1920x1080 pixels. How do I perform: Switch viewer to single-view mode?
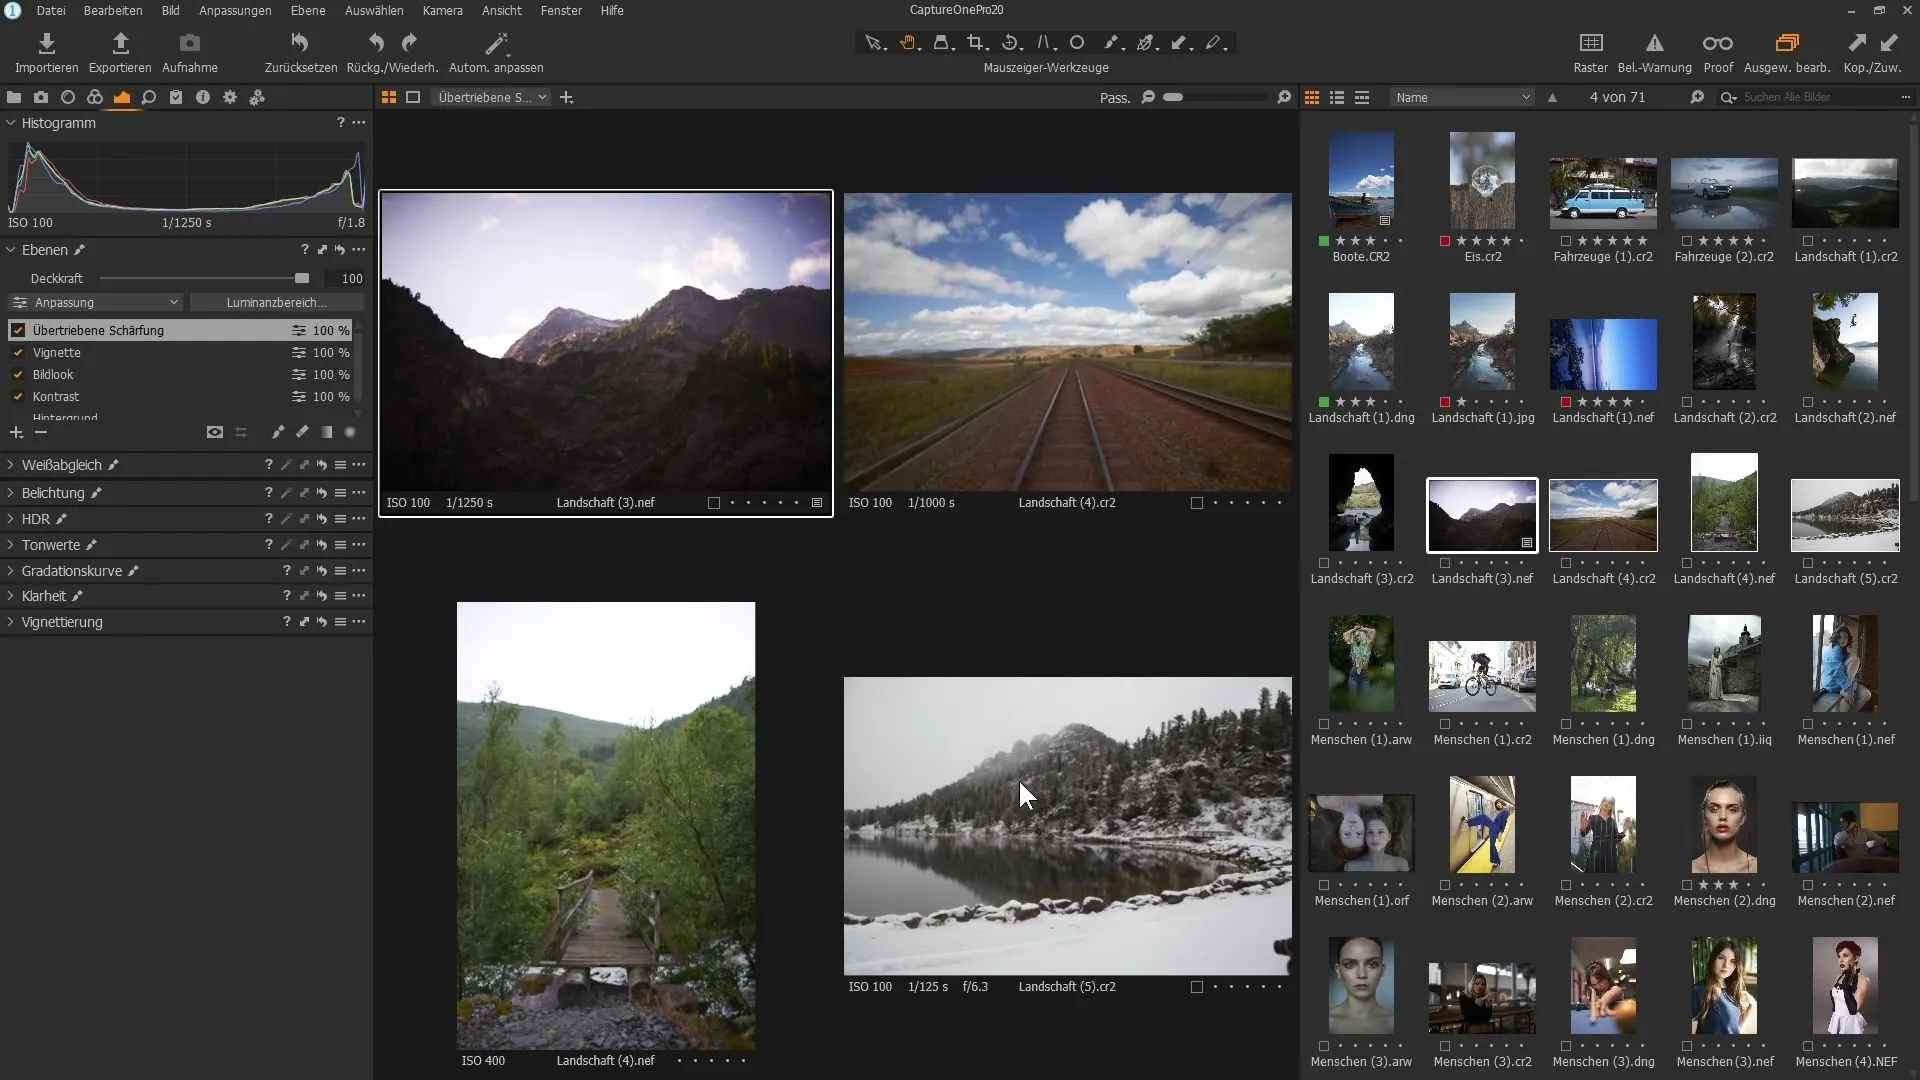click(413, 97)
